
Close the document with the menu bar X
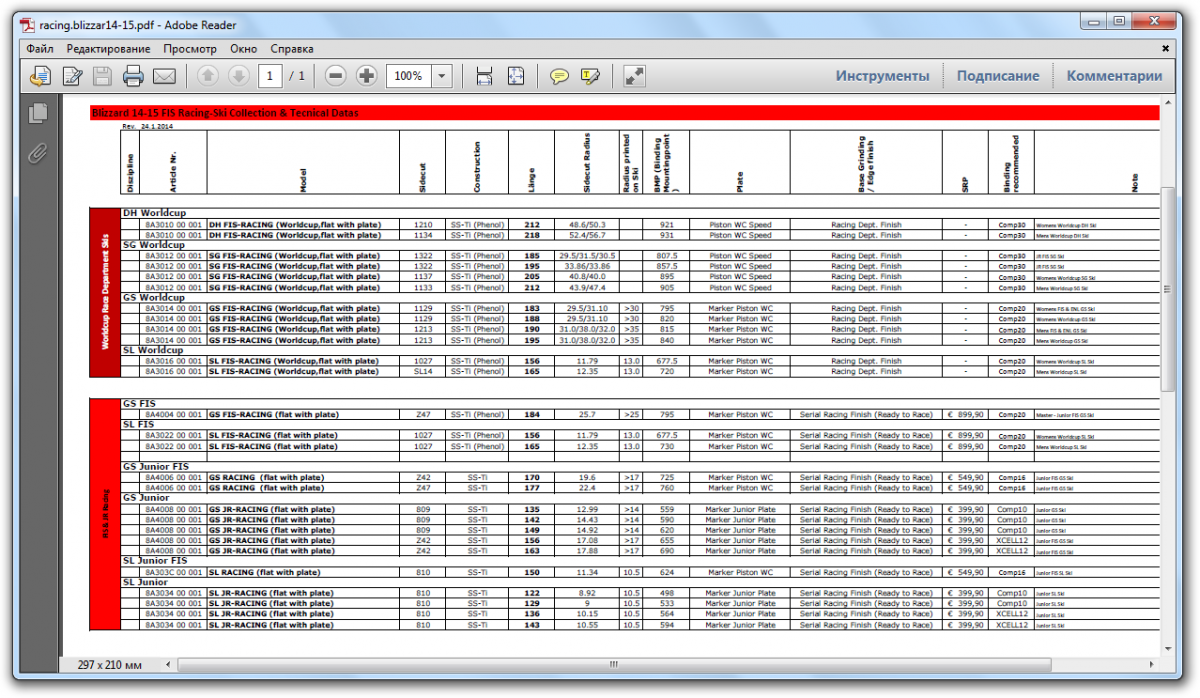[1165, 48]
